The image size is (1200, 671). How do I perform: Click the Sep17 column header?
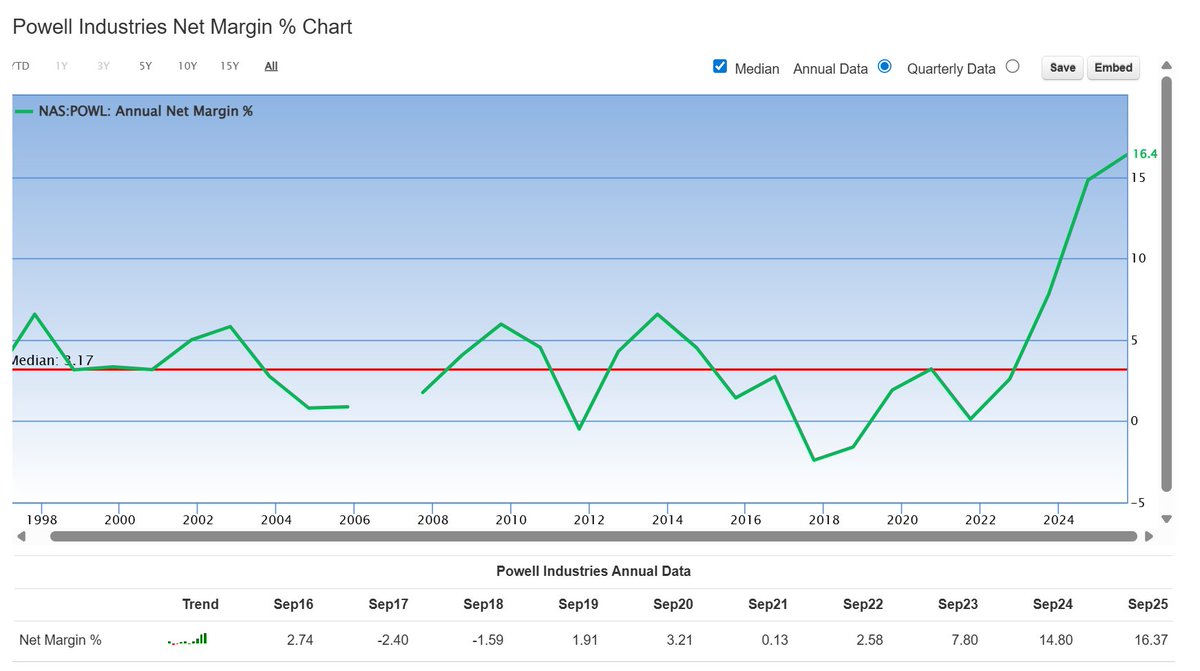[x=388, y=604]
